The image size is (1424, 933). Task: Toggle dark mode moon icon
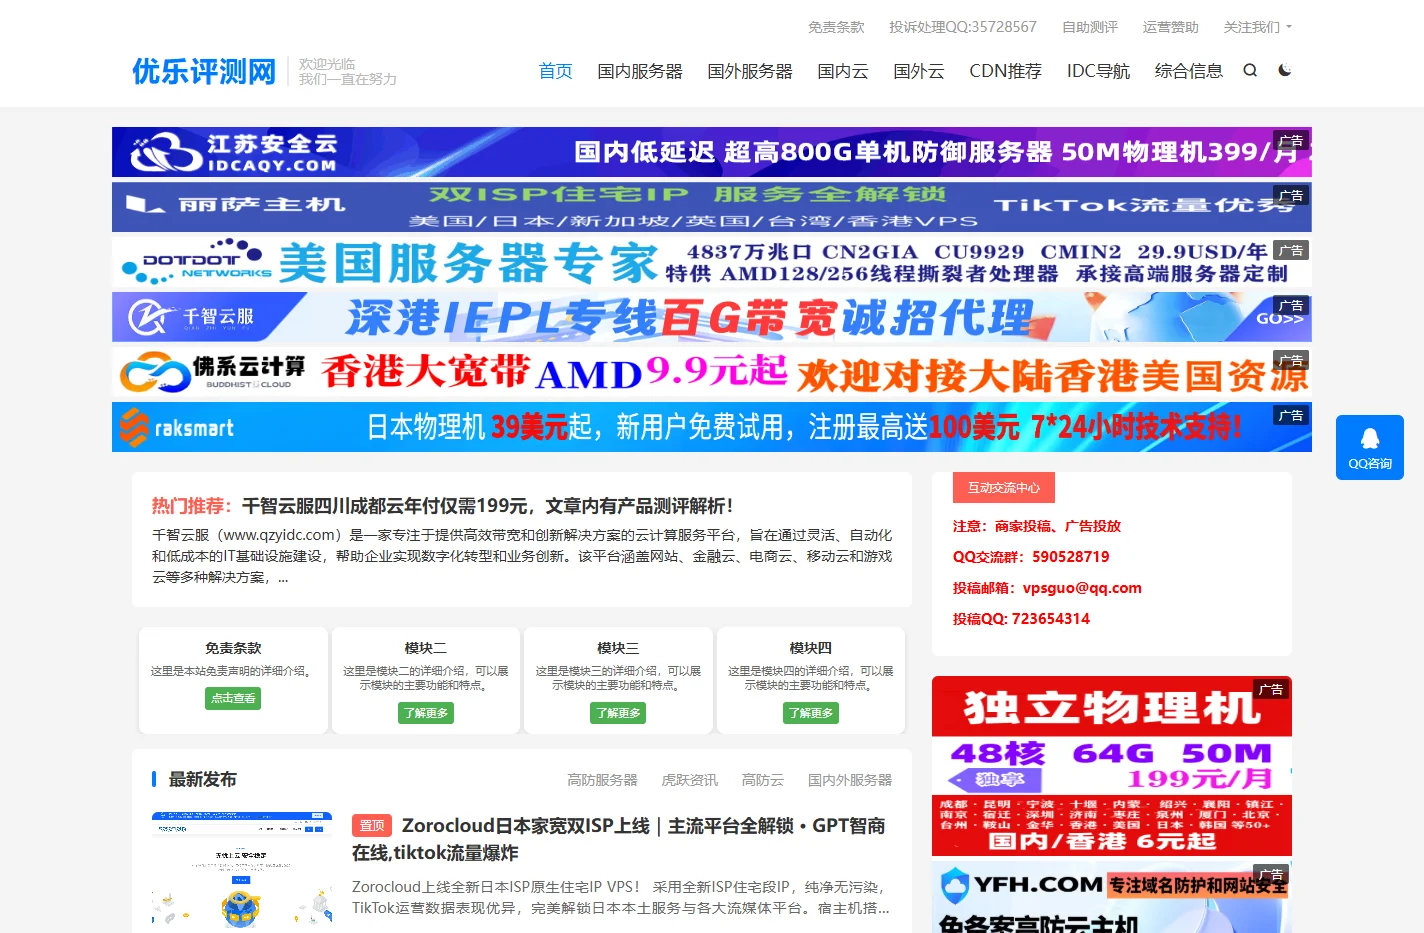(1285, 70)
